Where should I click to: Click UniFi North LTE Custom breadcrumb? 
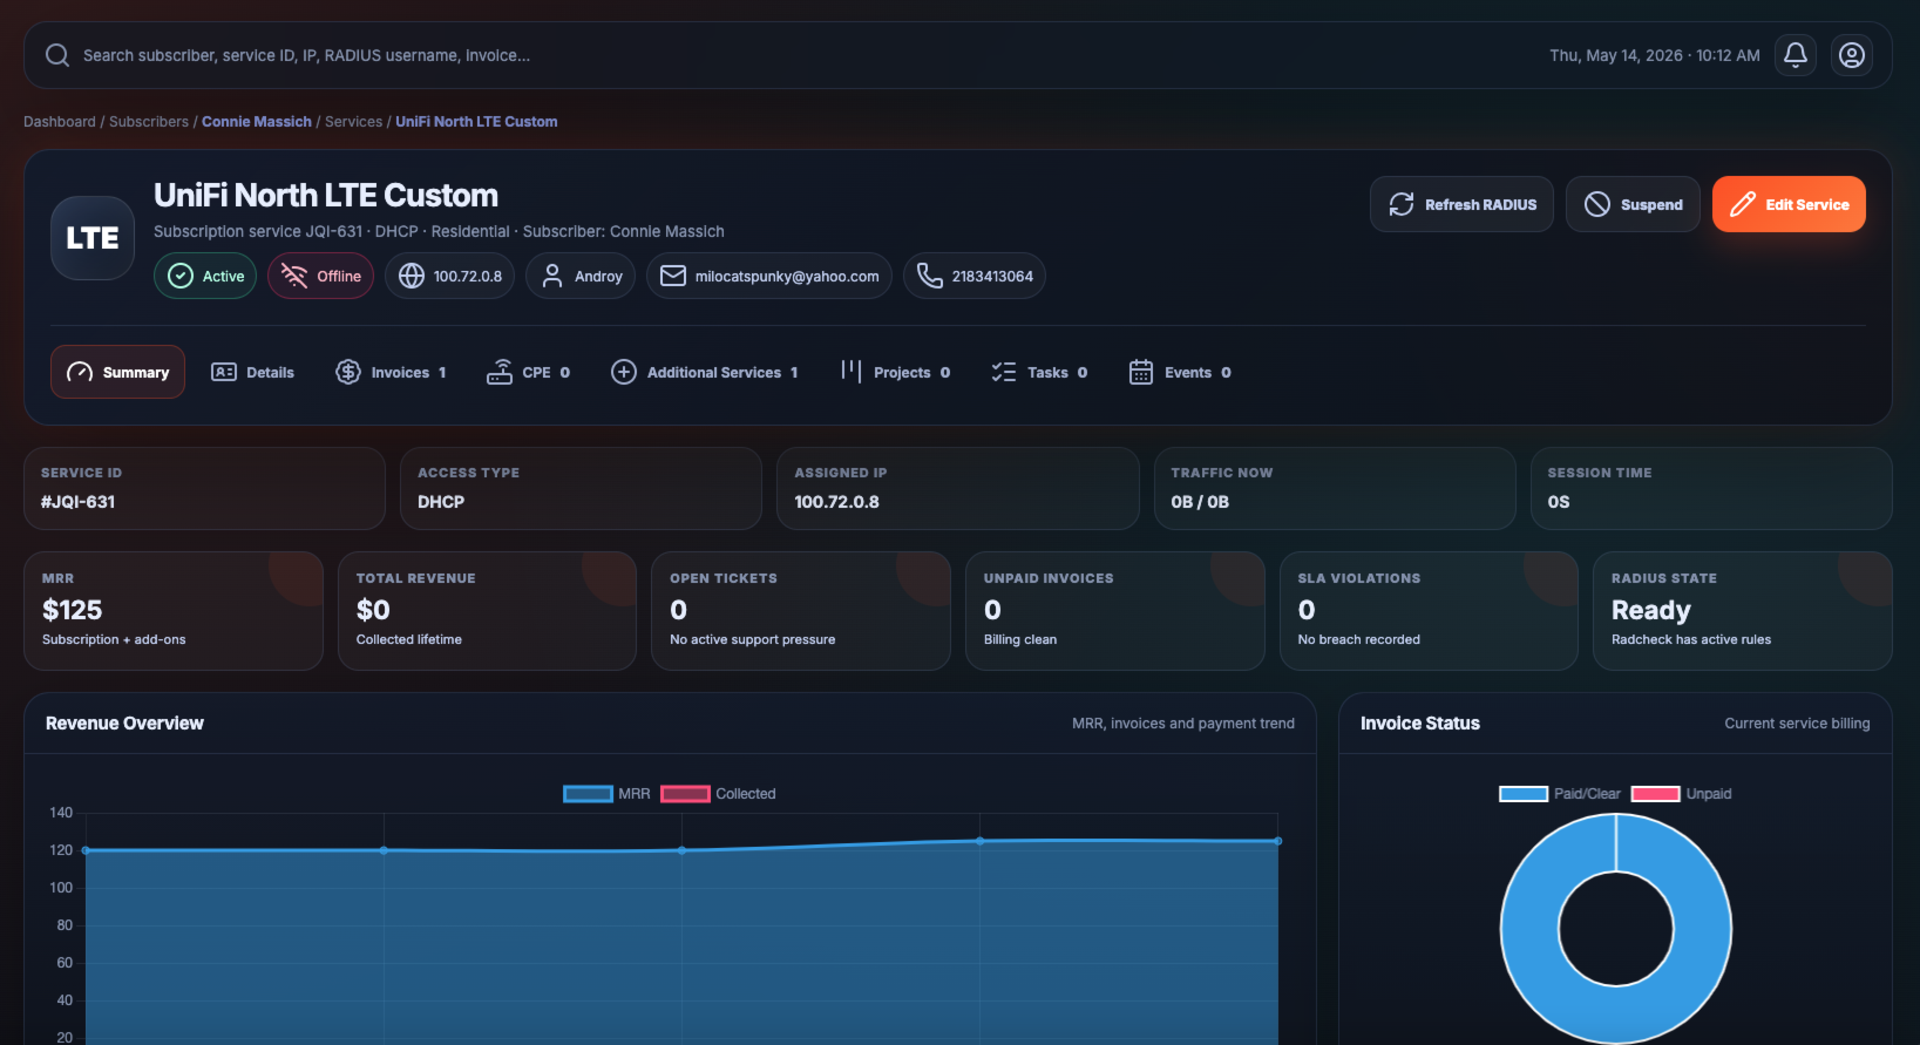pos(476,122)
